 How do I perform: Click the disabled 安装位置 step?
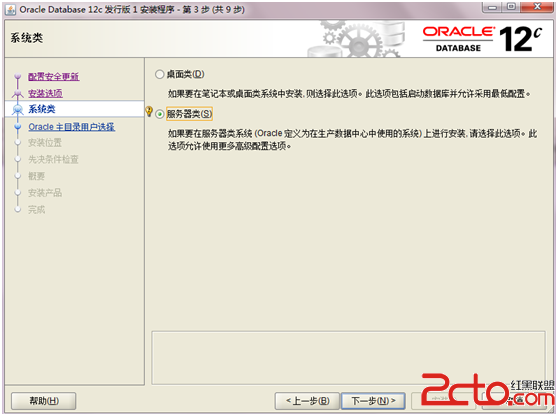click(x=45, y=143)
